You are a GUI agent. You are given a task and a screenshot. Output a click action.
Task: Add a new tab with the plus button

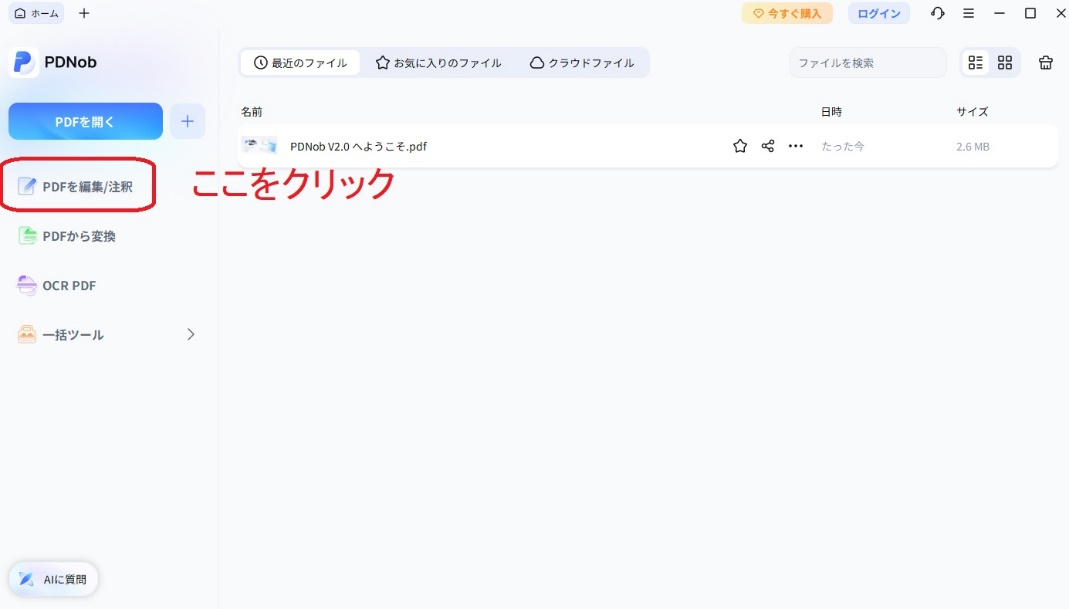(x=84, y=13)
